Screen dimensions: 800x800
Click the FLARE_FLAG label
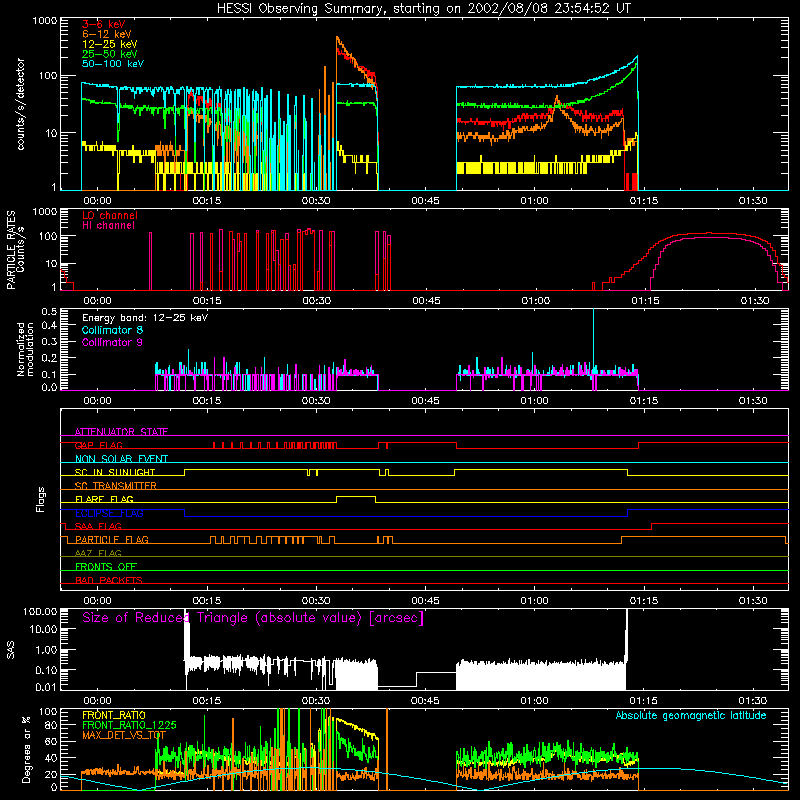104,499
